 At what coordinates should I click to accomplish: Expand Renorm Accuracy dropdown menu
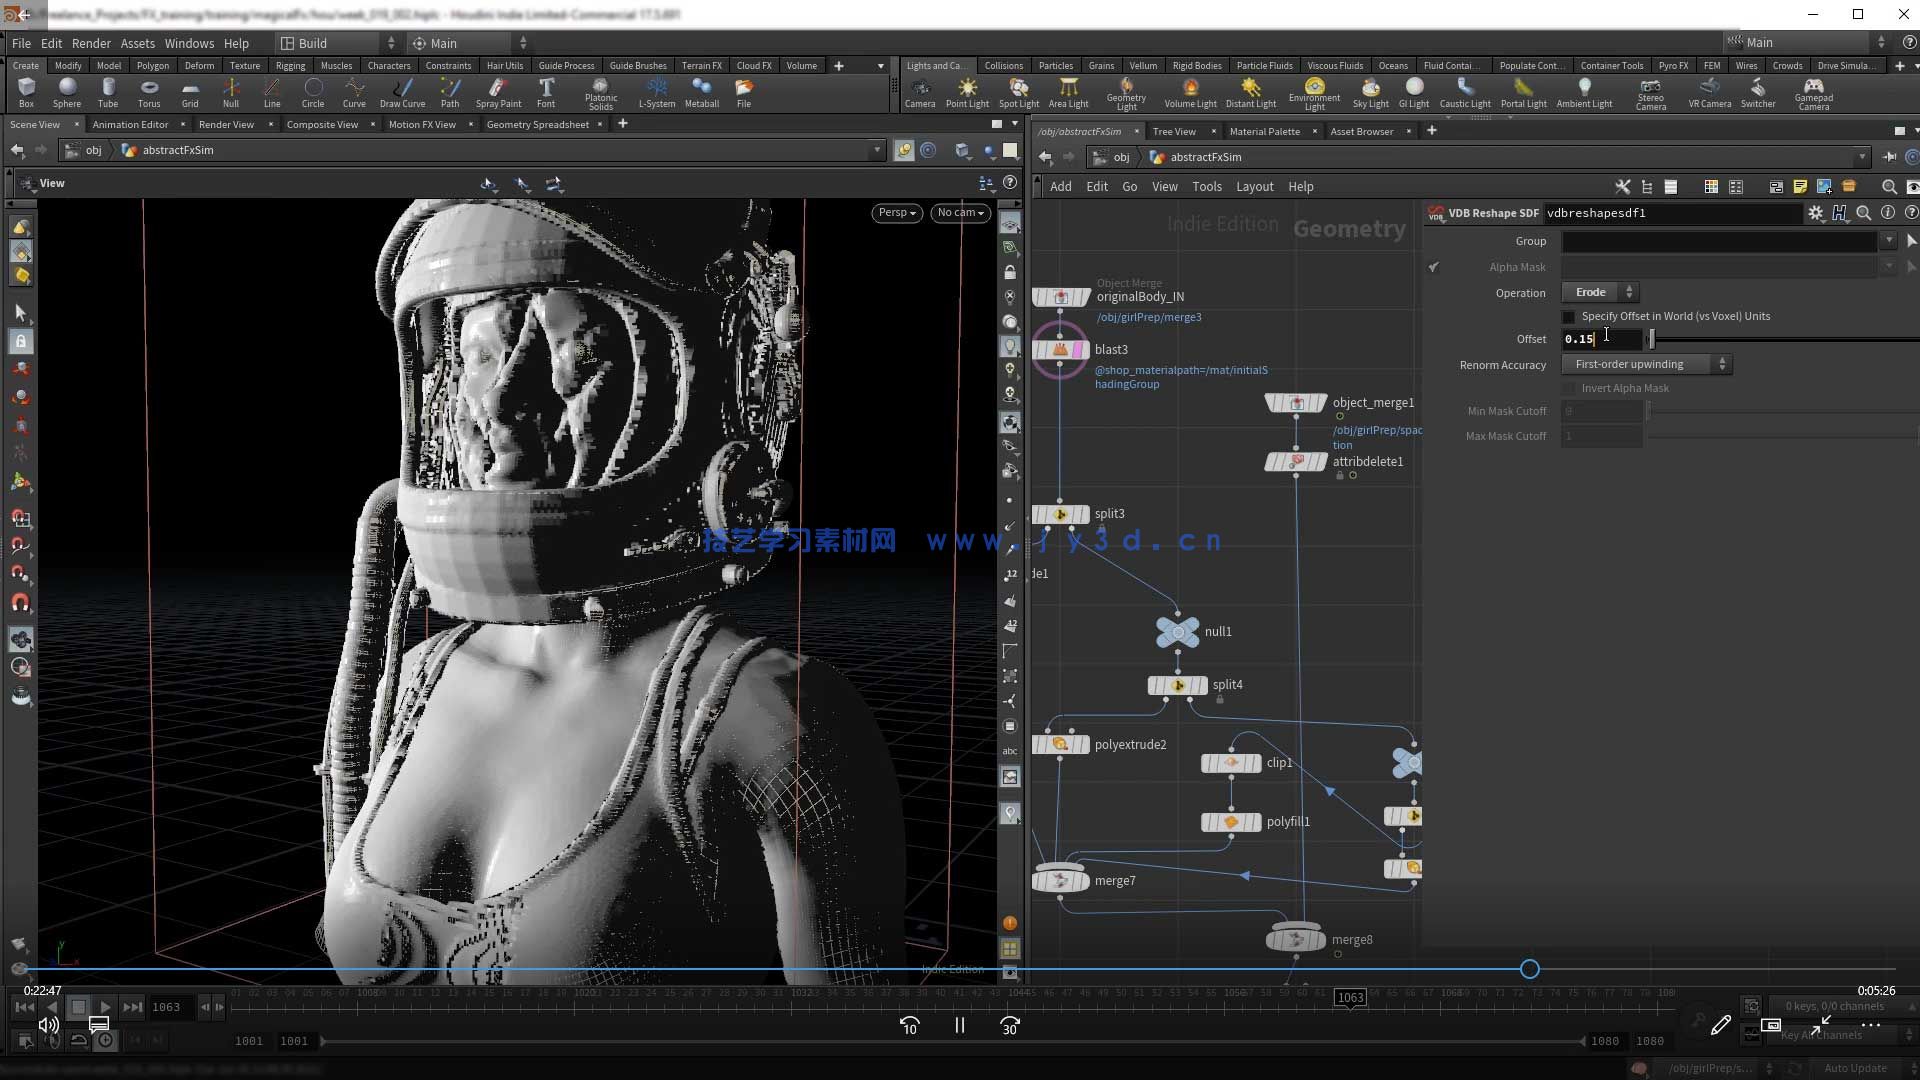coord(1646,365)
